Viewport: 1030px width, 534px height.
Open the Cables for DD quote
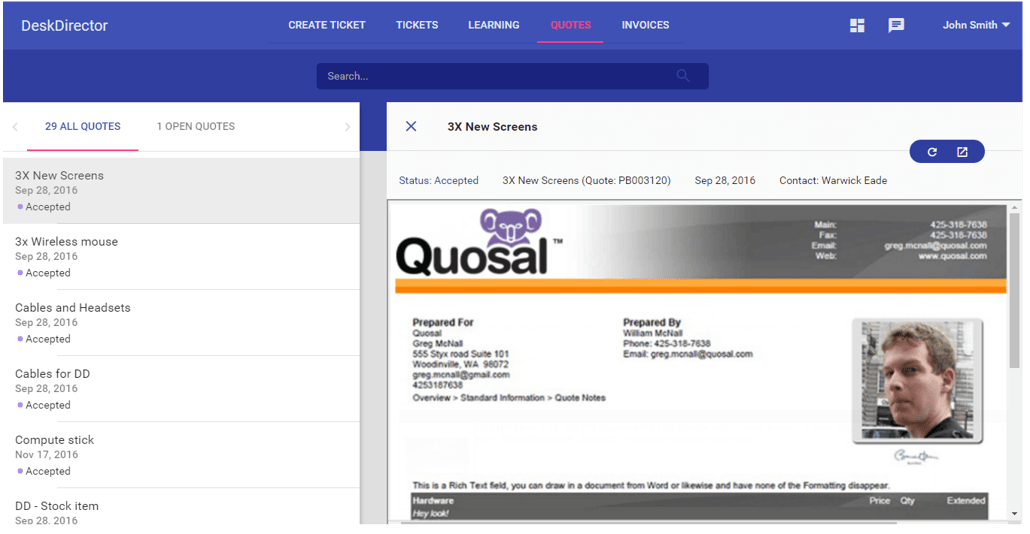point(181,389)
